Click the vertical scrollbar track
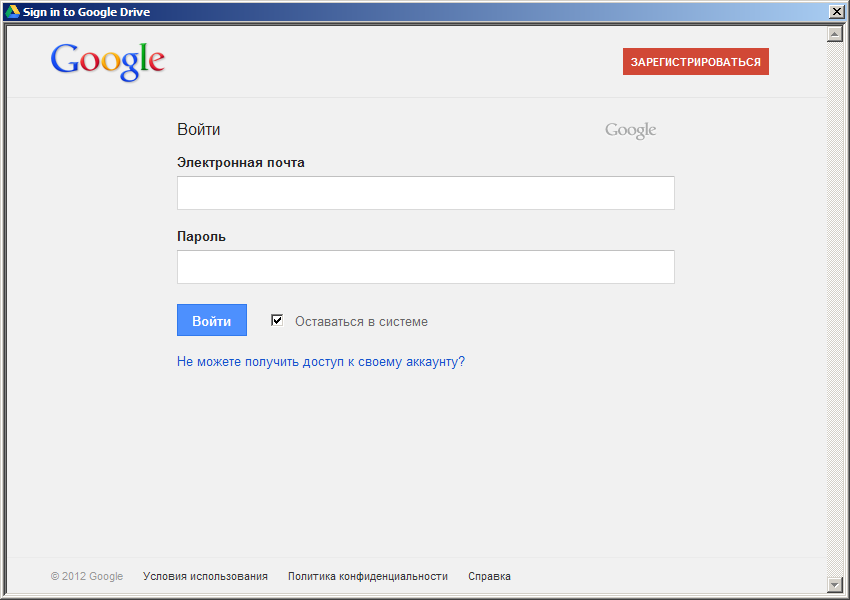Viewport: 850px width, 600px height. pyautogui.click(x=835, y=300)
